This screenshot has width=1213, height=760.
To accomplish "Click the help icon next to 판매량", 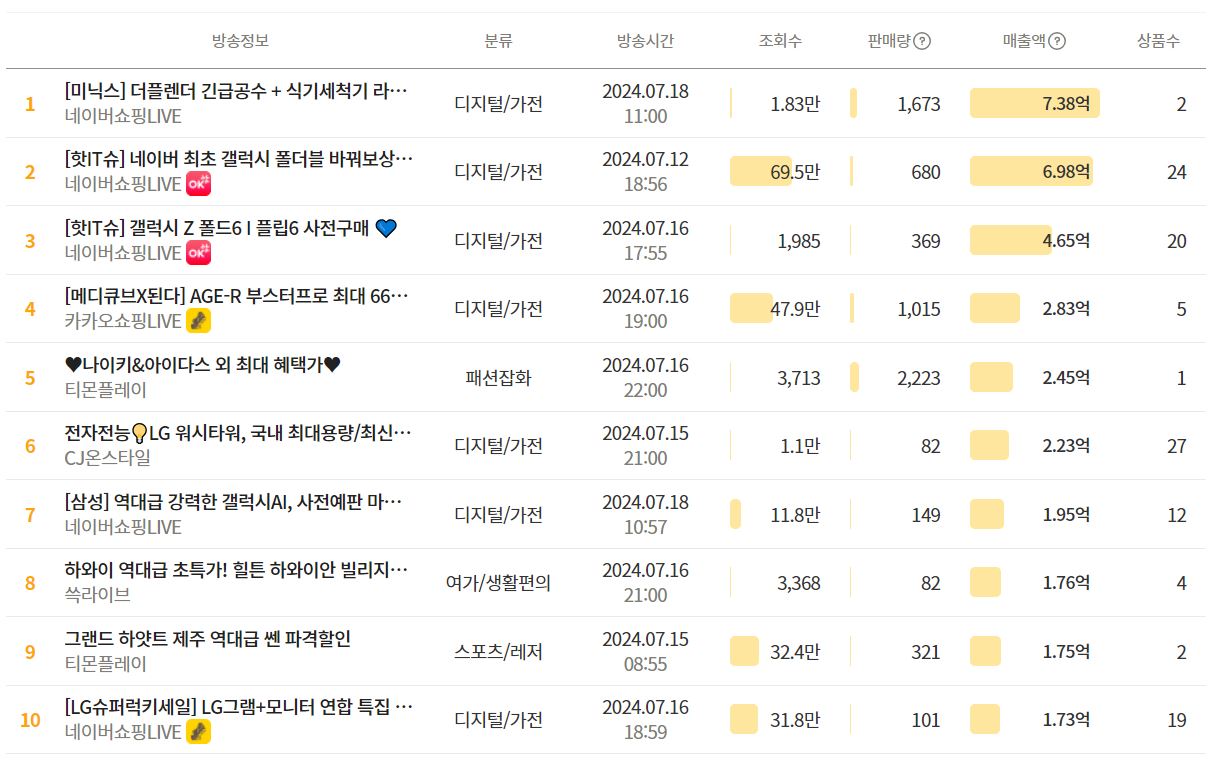I will pos(922,41).
